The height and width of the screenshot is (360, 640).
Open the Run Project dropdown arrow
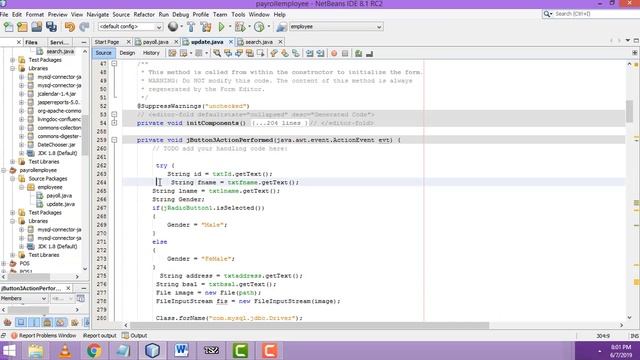coord(230,27)
